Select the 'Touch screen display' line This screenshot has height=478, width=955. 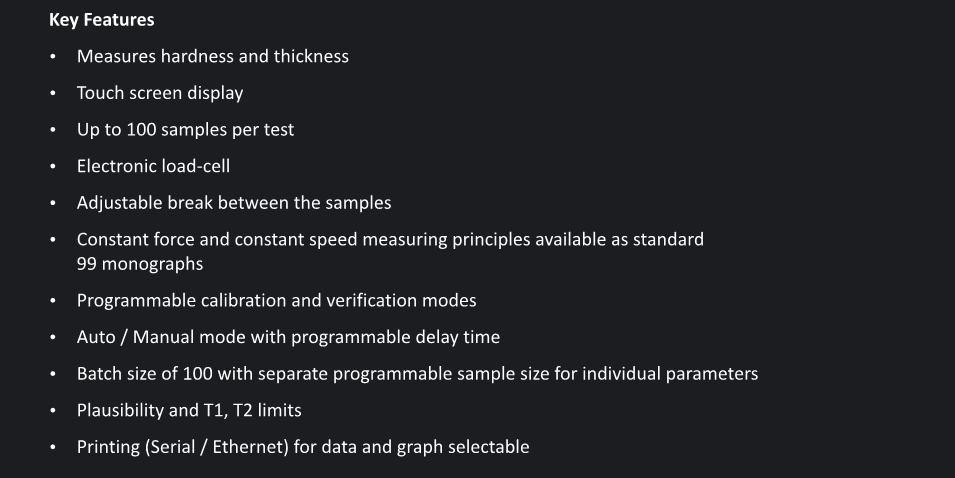point(159,93)
